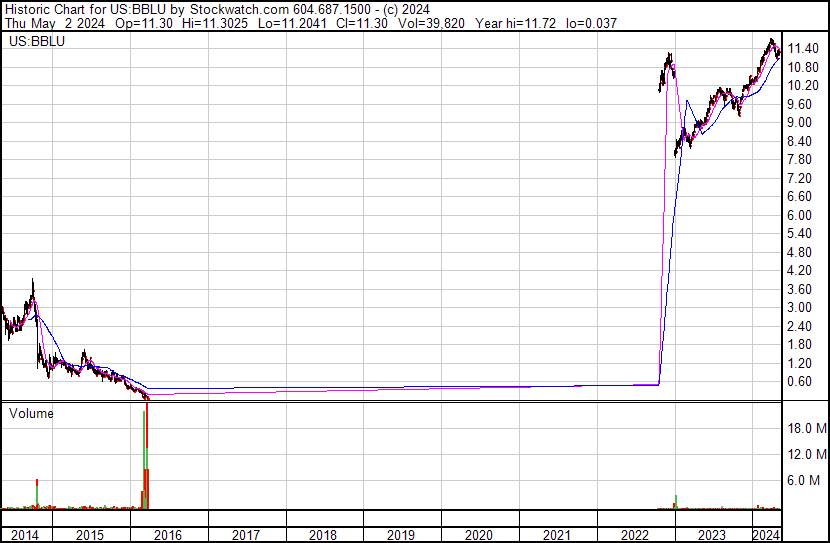This screenshot has width=830, height=543.
Task: Click the 10.80 price axis label
Action: pos(803,67)
